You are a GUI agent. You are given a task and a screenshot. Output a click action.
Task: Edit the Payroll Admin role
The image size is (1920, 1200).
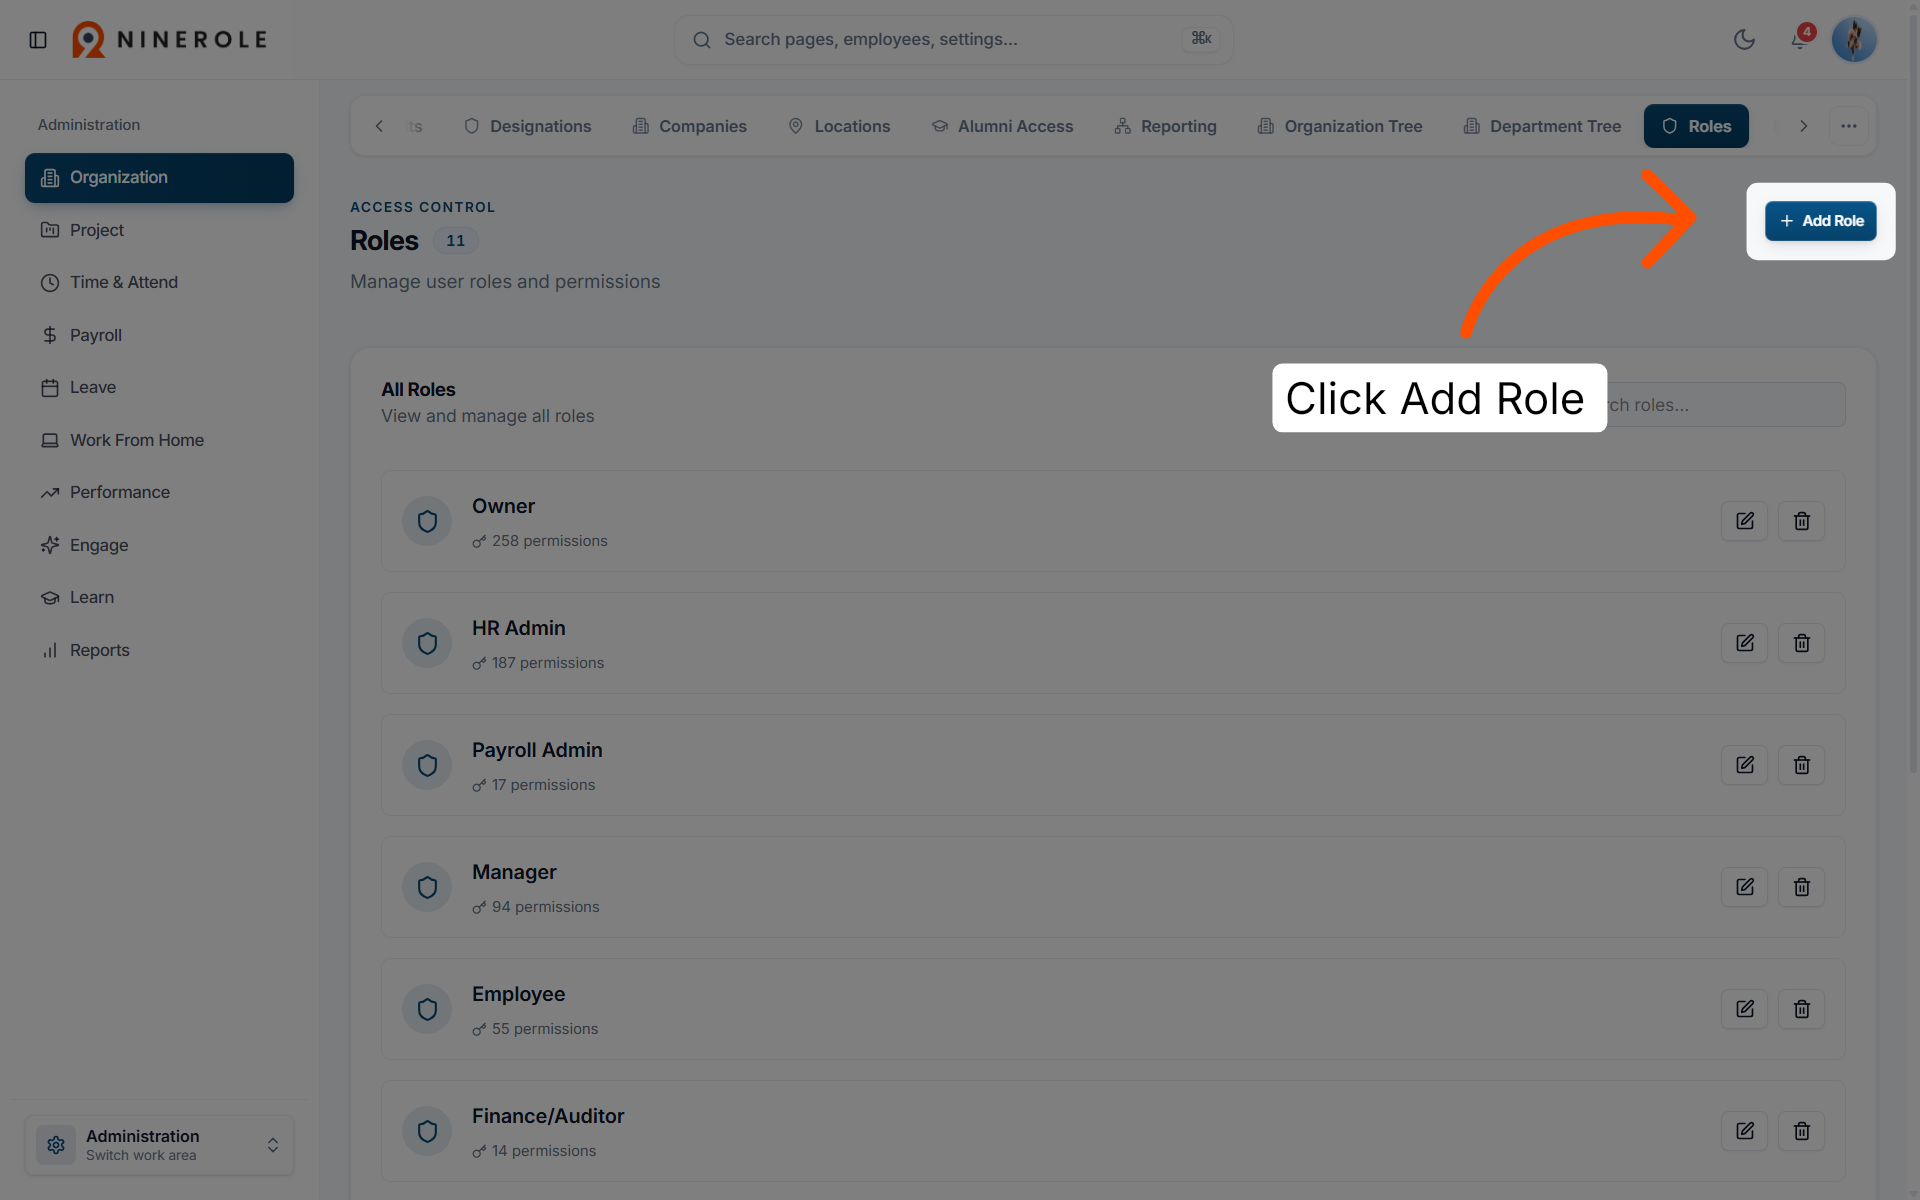[x=1745, y=765]
